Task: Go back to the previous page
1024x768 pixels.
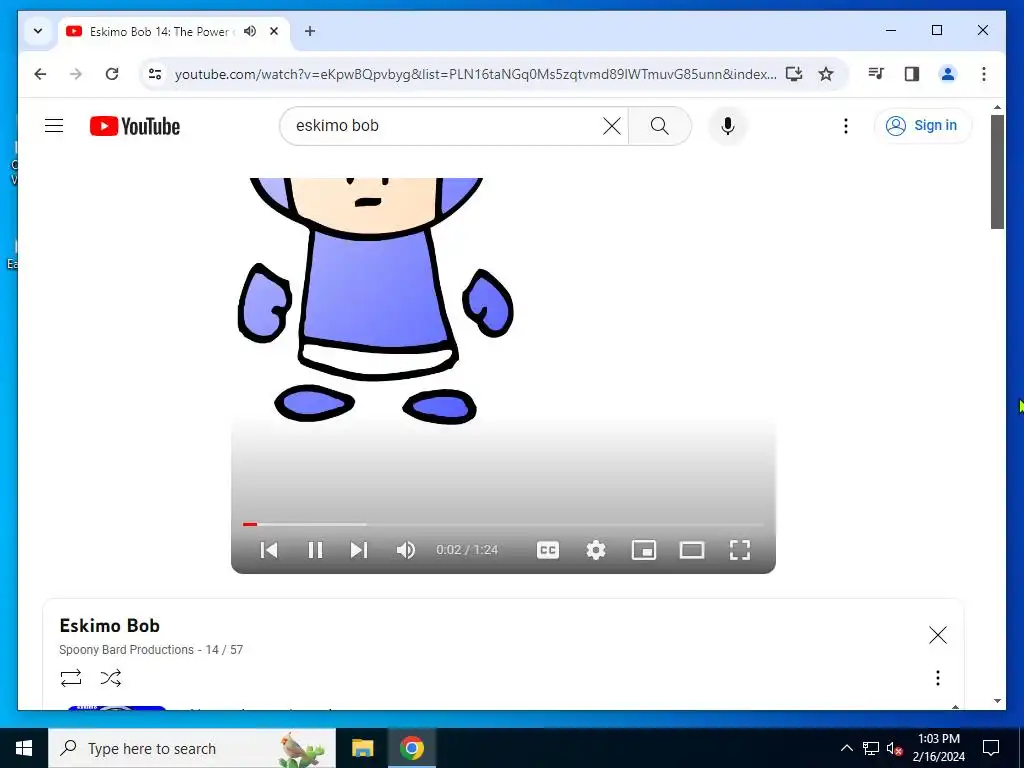Action: pyautogui.click(x=40, y=74)
